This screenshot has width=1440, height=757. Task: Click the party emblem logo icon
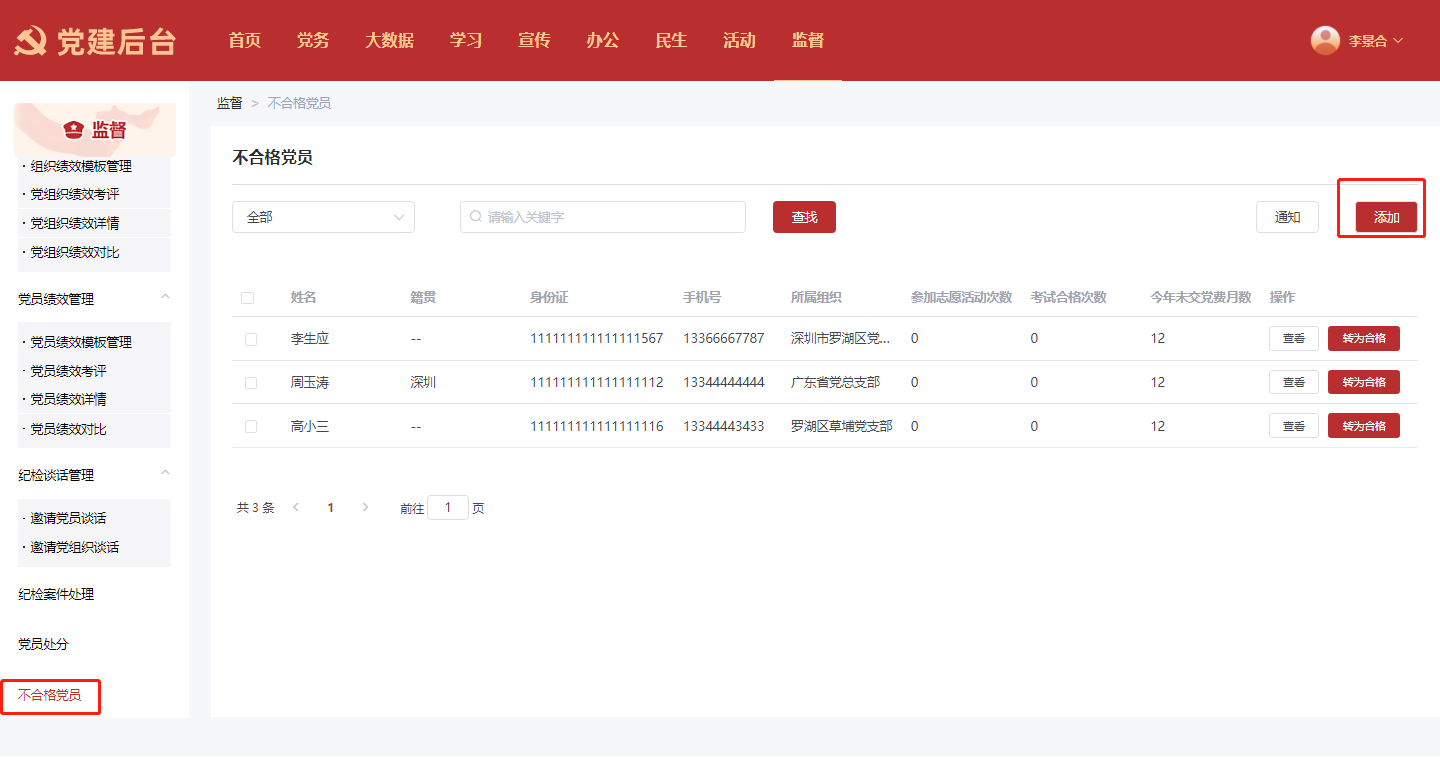[x=30, y=41]
